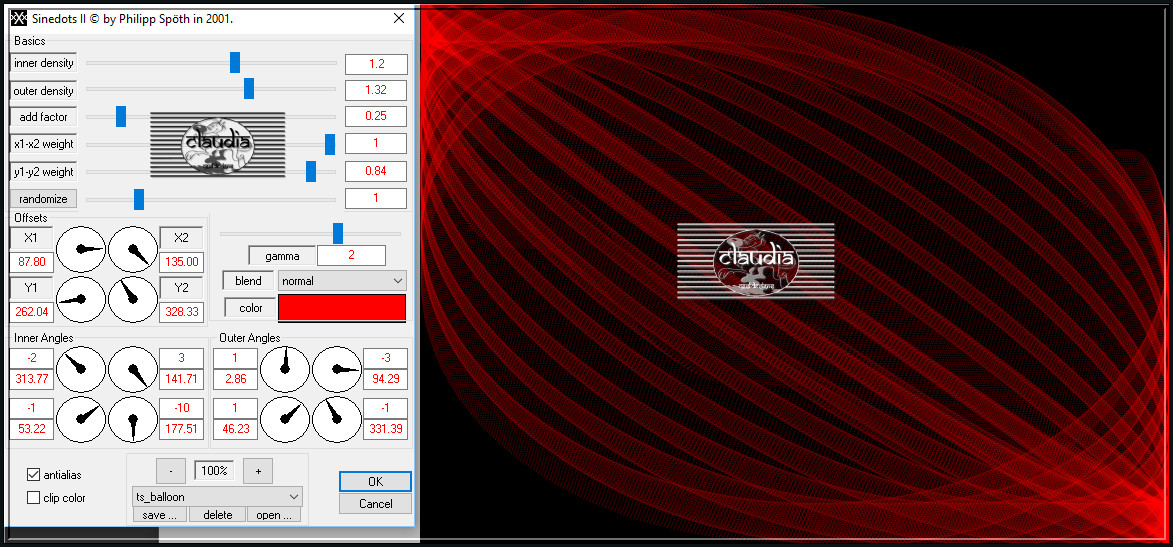Click the inner angle dial beside 141.71
Viewport: 1173px width, 547px height.
point(133,369)
